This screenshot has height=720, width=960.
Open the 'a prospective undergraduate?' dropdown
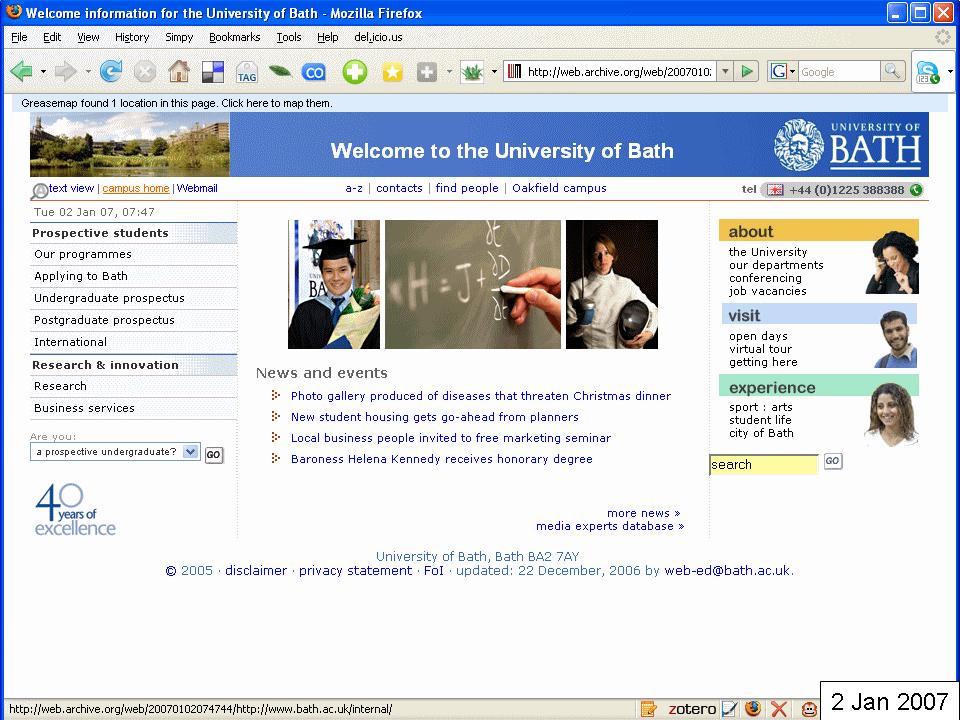(x=115, y=452)
